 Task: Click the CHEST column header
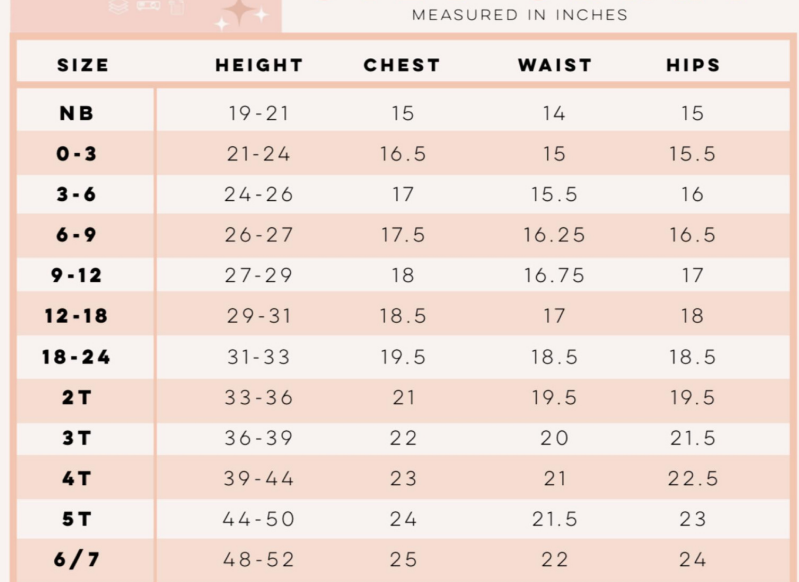402,65
